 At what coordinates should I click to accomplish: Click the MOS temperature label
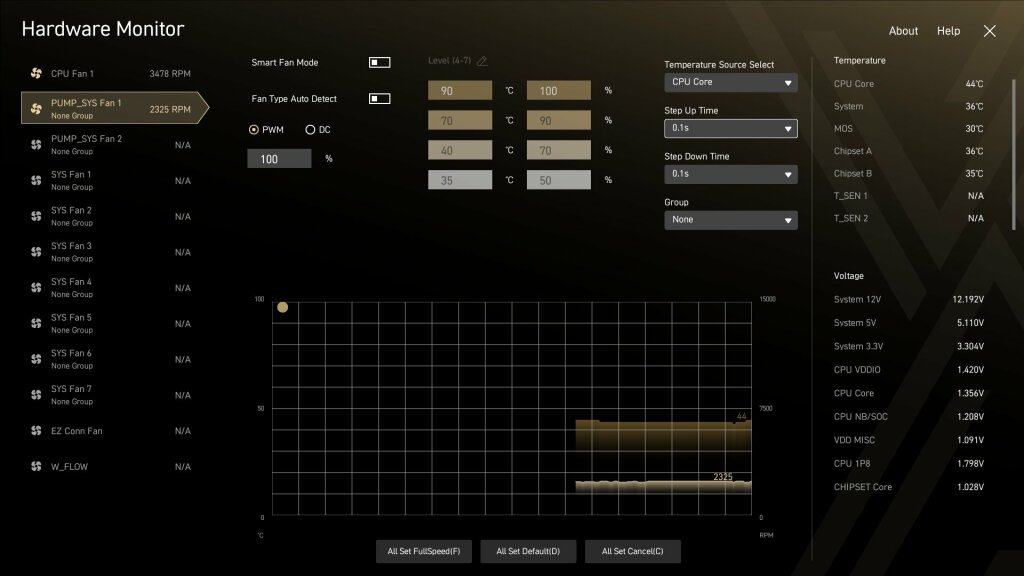point(843,129)
